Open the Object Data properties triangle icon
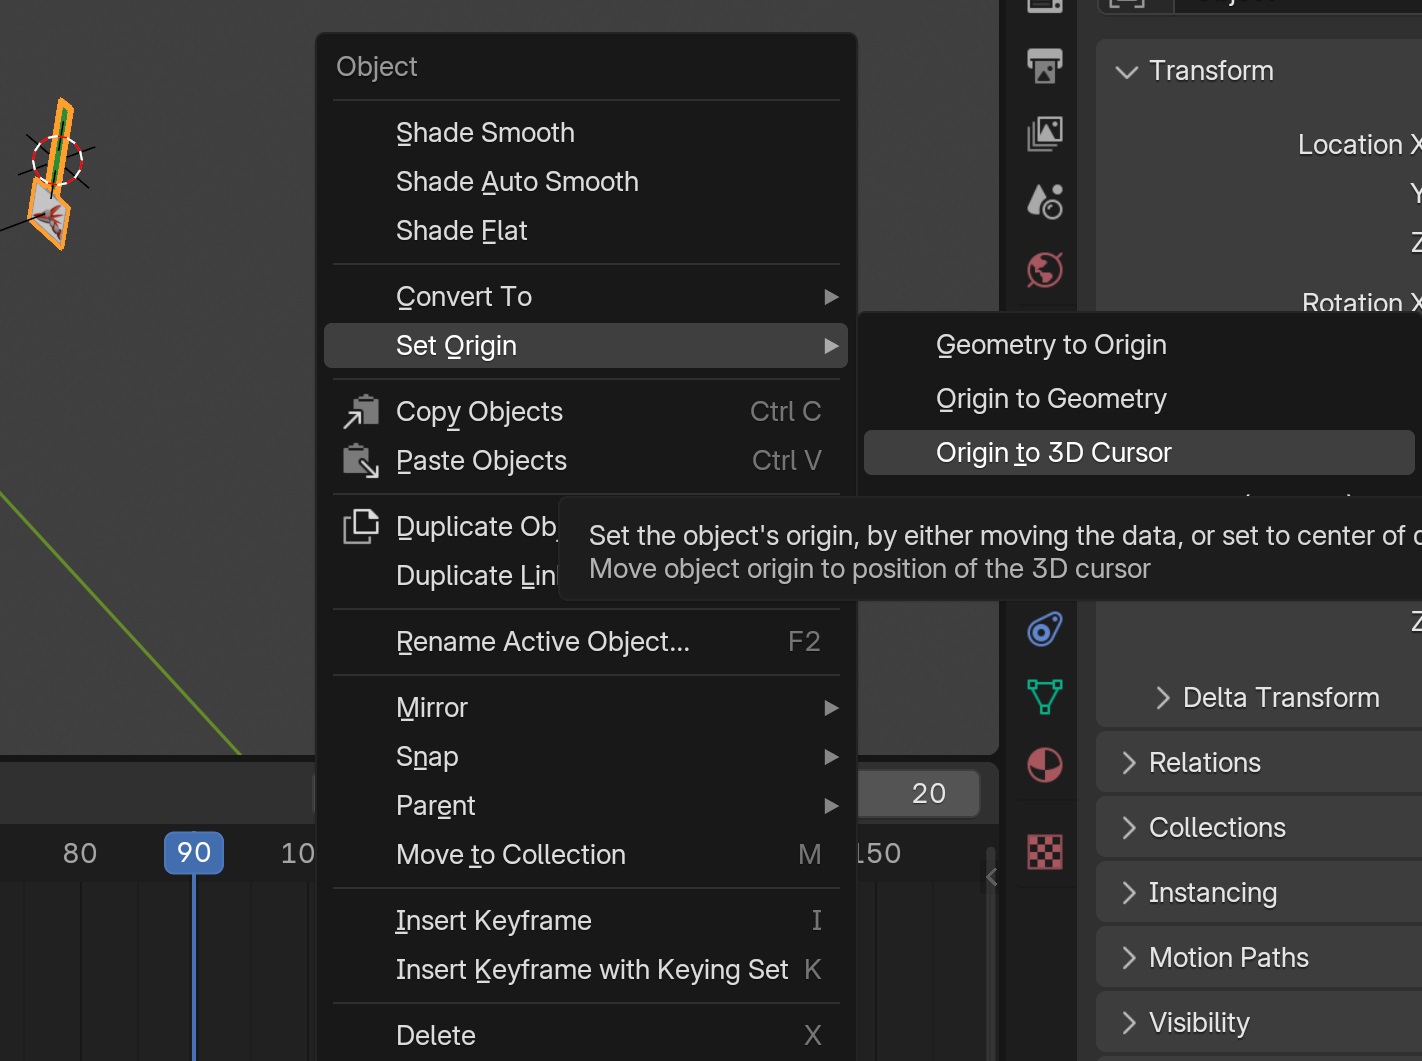This screenshot has height=1061, width=1422. pos(1045,697)
